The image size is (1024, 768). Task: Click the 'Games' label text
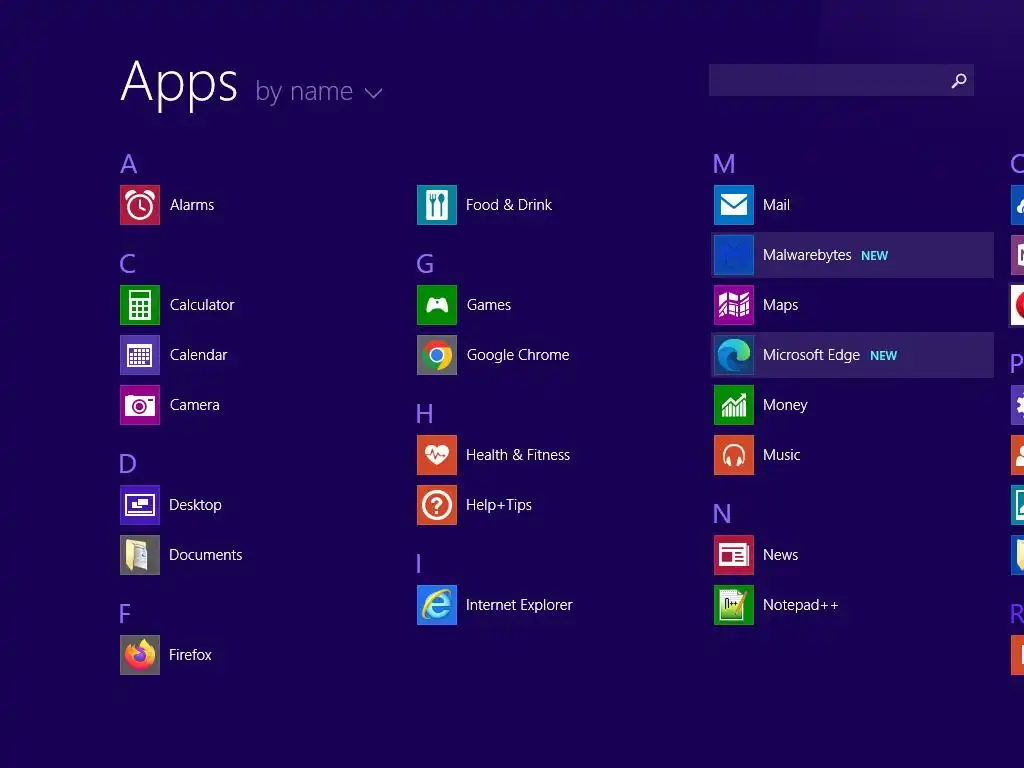pyautogui.click(x=489, y=305)
